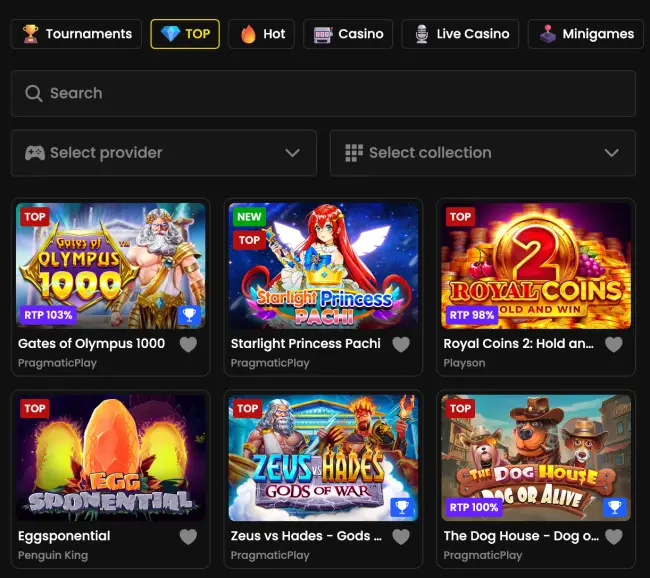Favorite Royal Coins 2 with heart icon

coord(614,344)
